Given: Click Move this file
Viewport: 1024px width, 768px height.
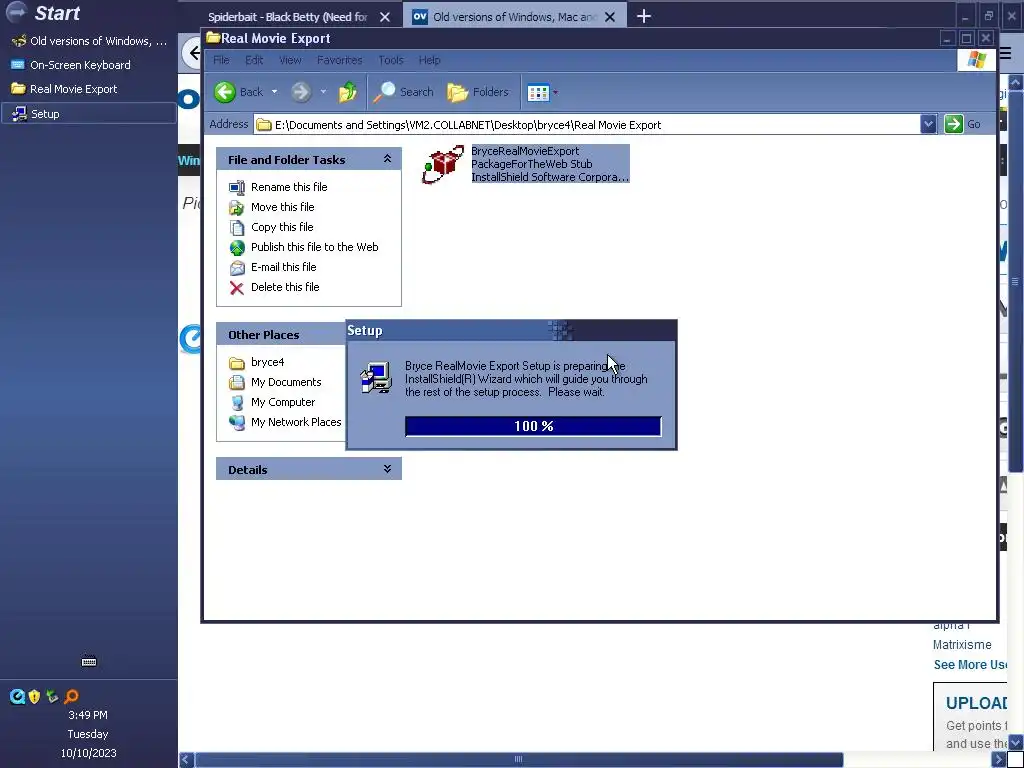Looking at the screenshot, I should (x=283, y=207).
